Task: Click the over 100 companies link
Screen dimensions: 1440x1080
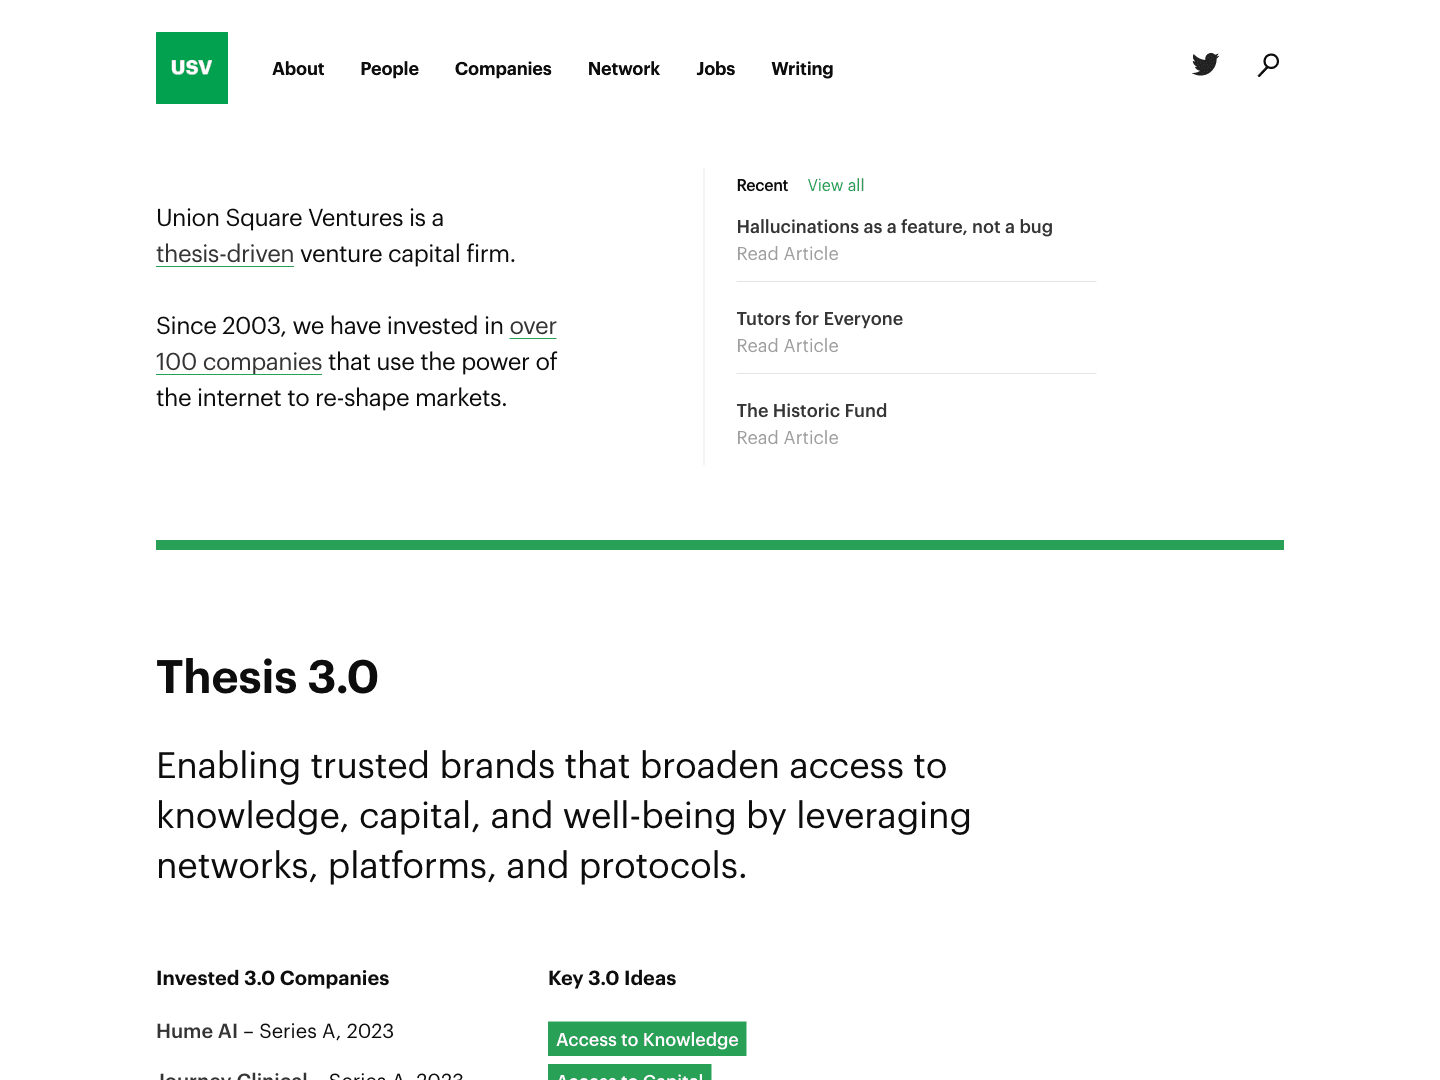Action: click(x=239, y=362)
